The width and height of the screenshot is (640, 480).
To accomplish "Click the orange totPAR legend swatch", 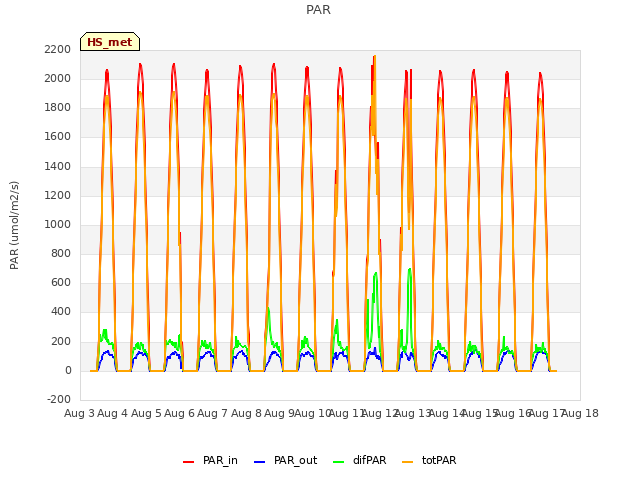I will (x=408, y=462).
